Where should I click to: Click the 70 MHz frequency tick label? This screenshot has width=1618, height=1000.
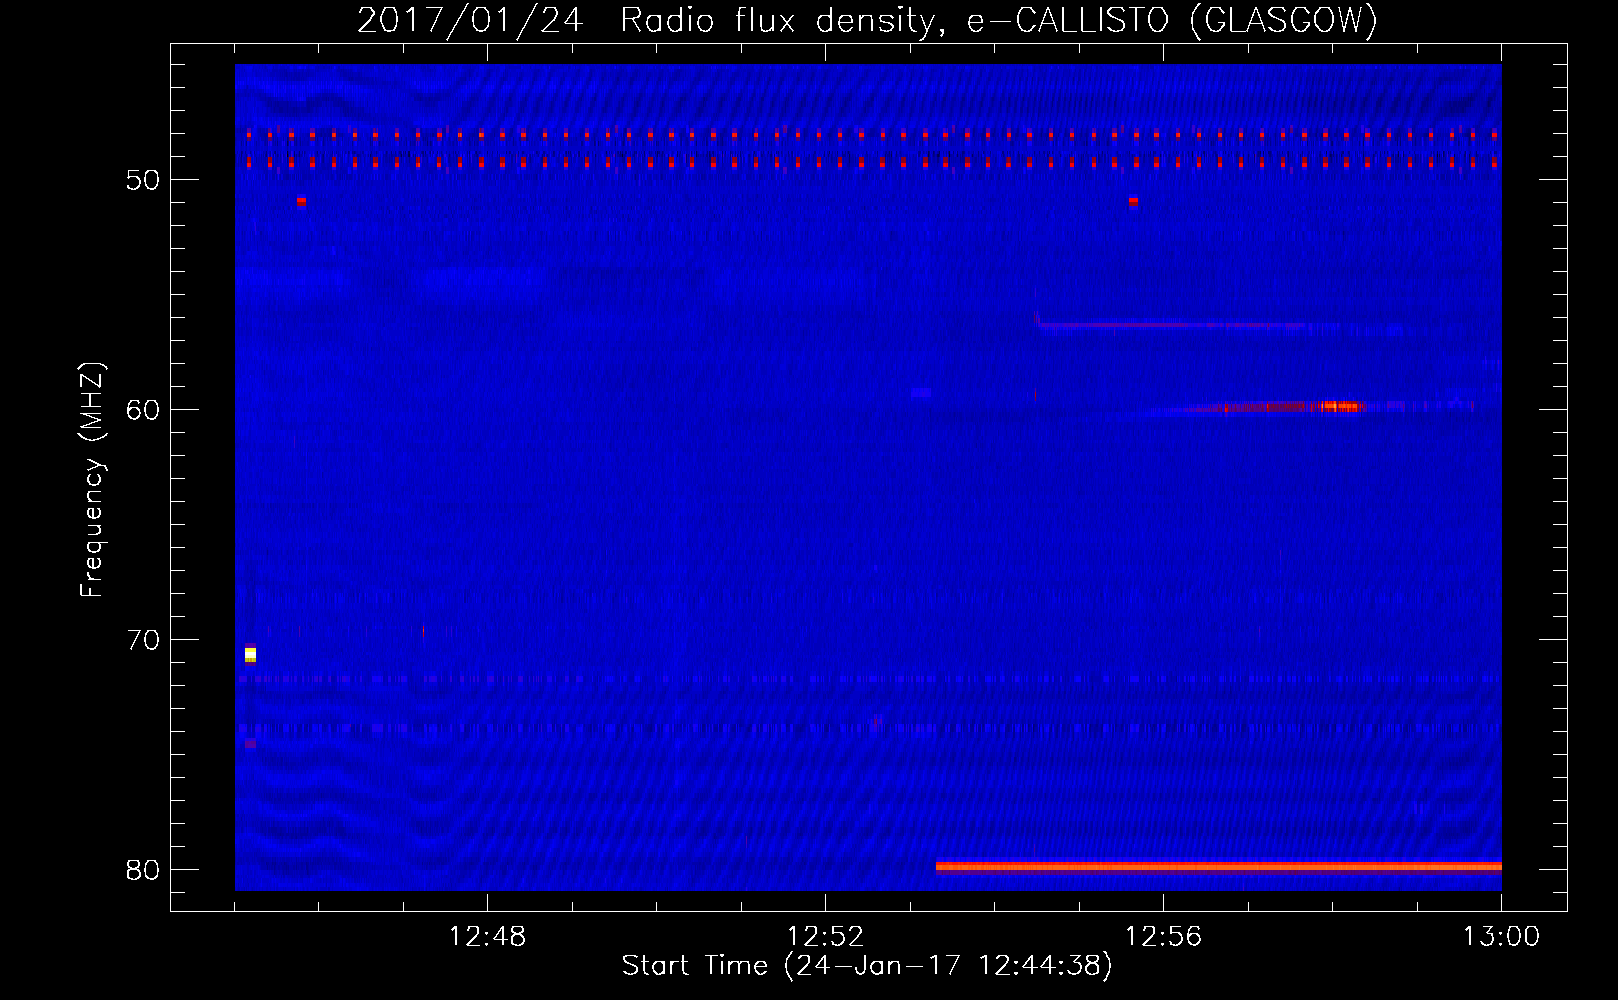pyautogui.click(x=143, y=640)
